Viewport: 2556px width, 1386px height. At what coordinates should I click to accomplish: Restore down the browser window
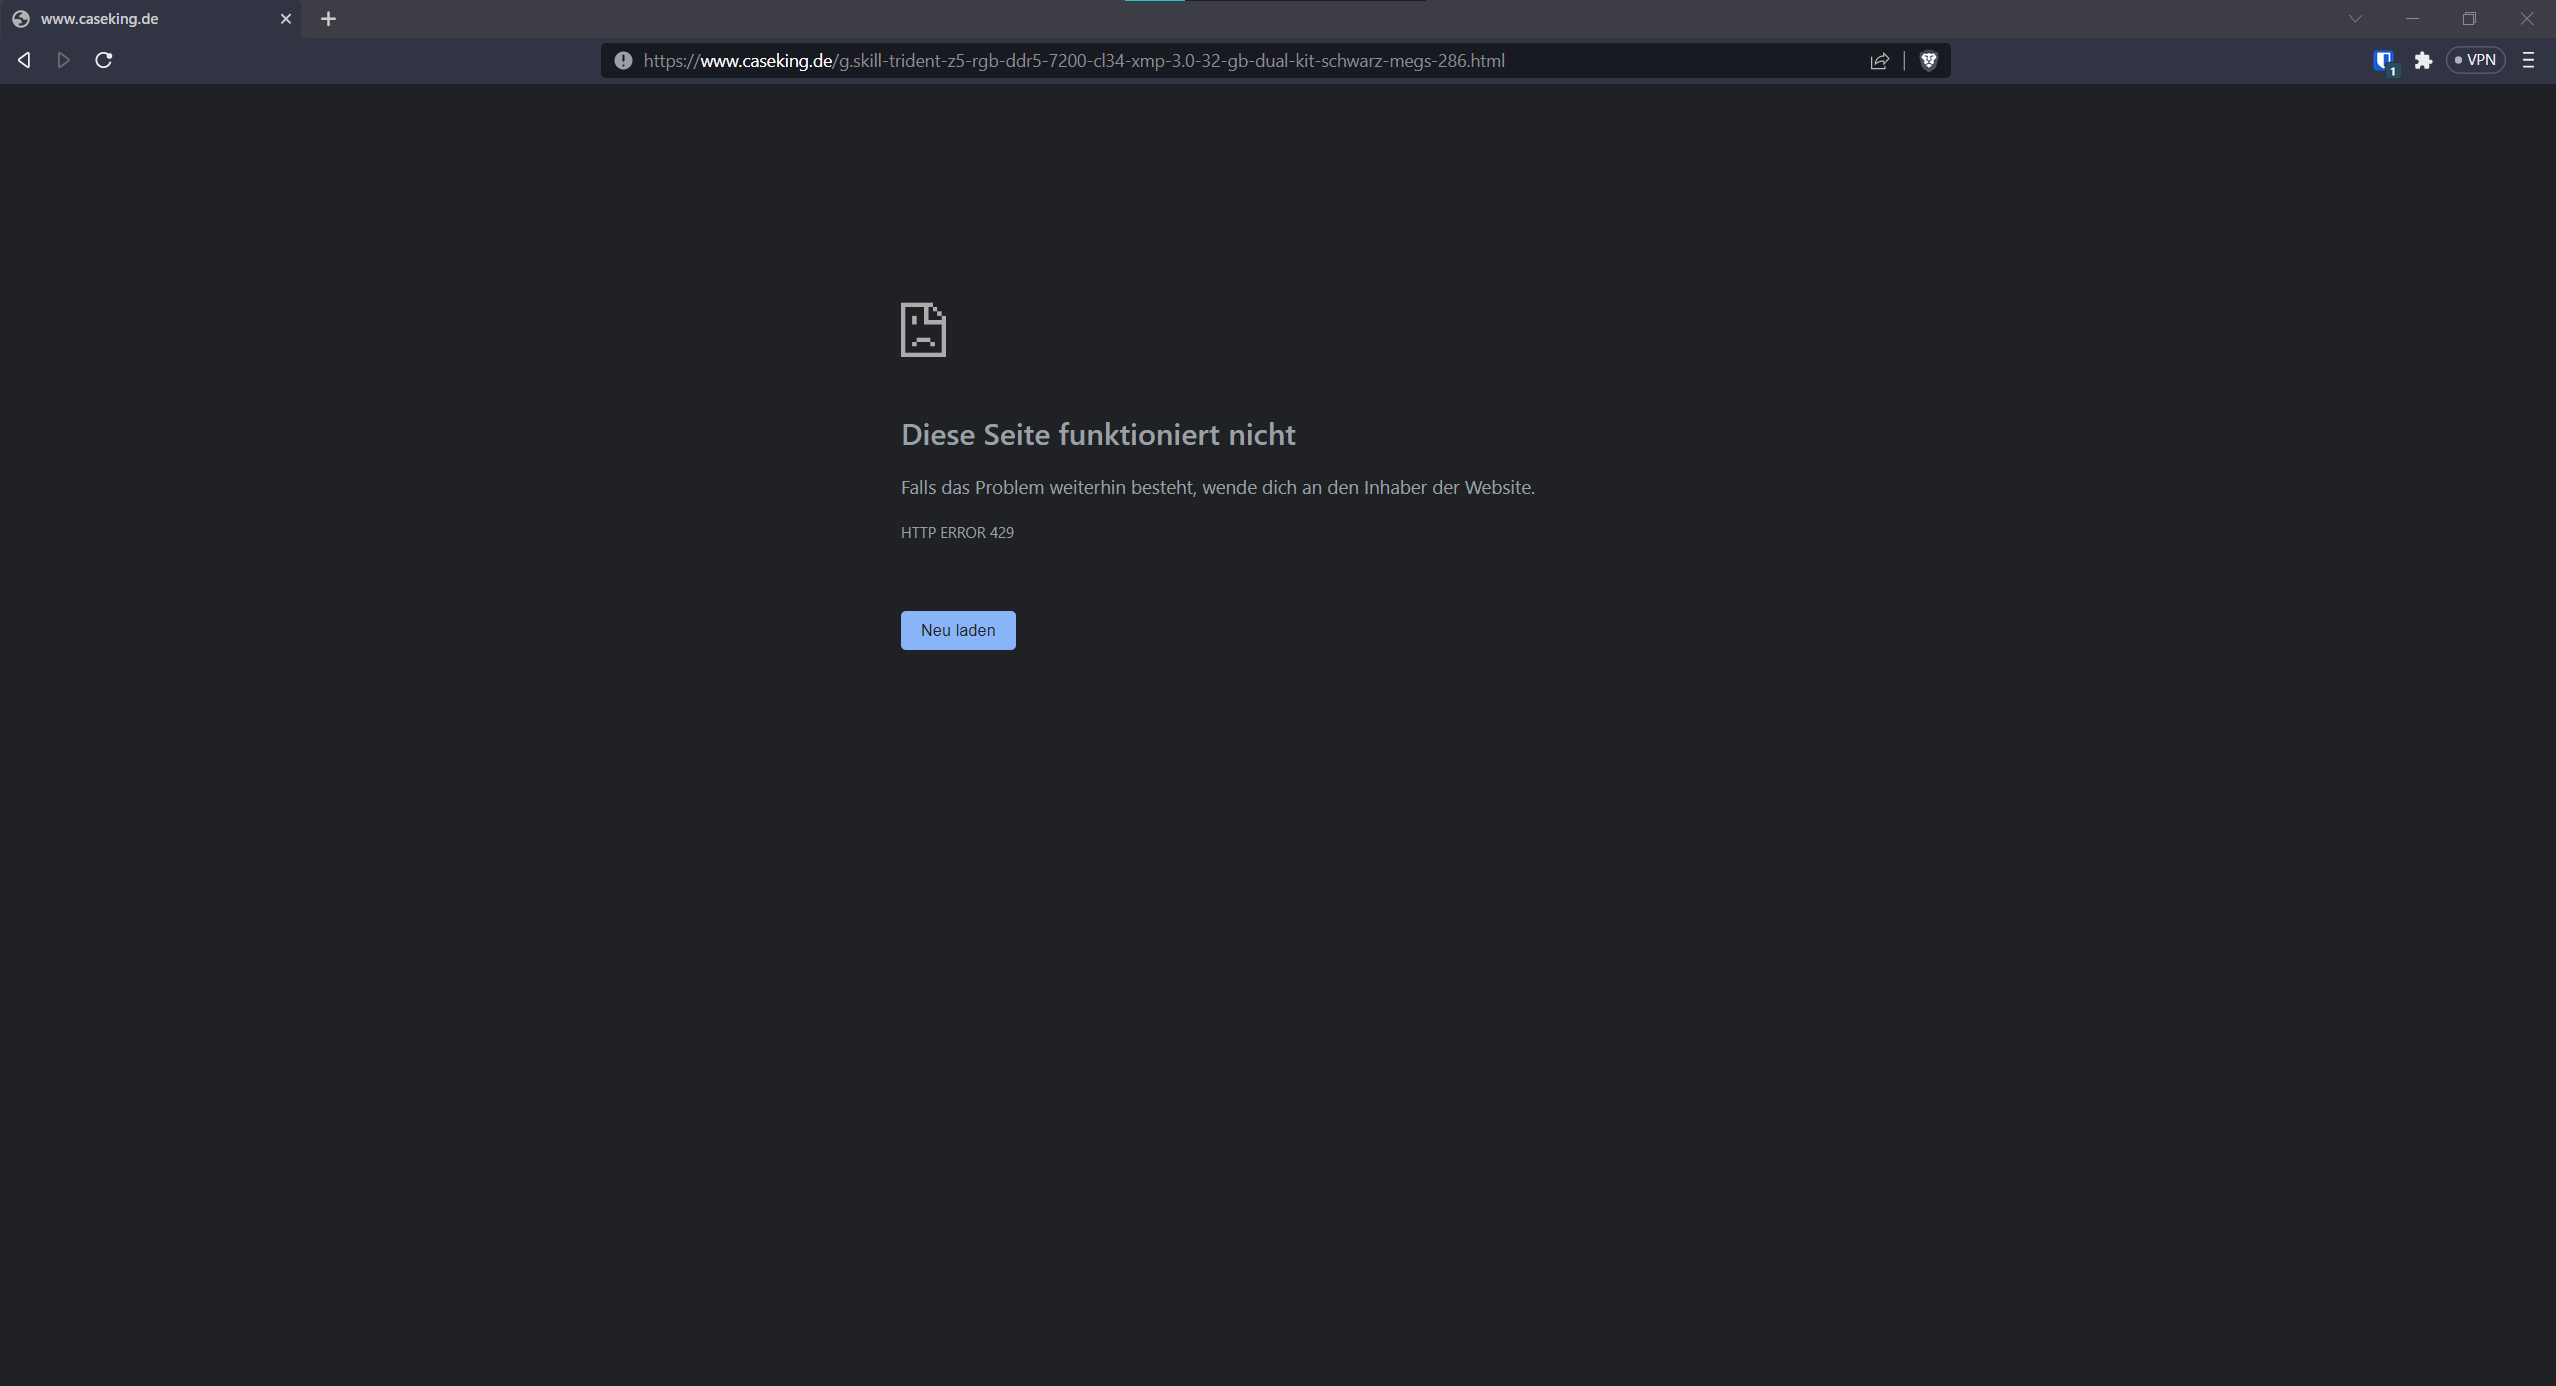click(2469, 19)
